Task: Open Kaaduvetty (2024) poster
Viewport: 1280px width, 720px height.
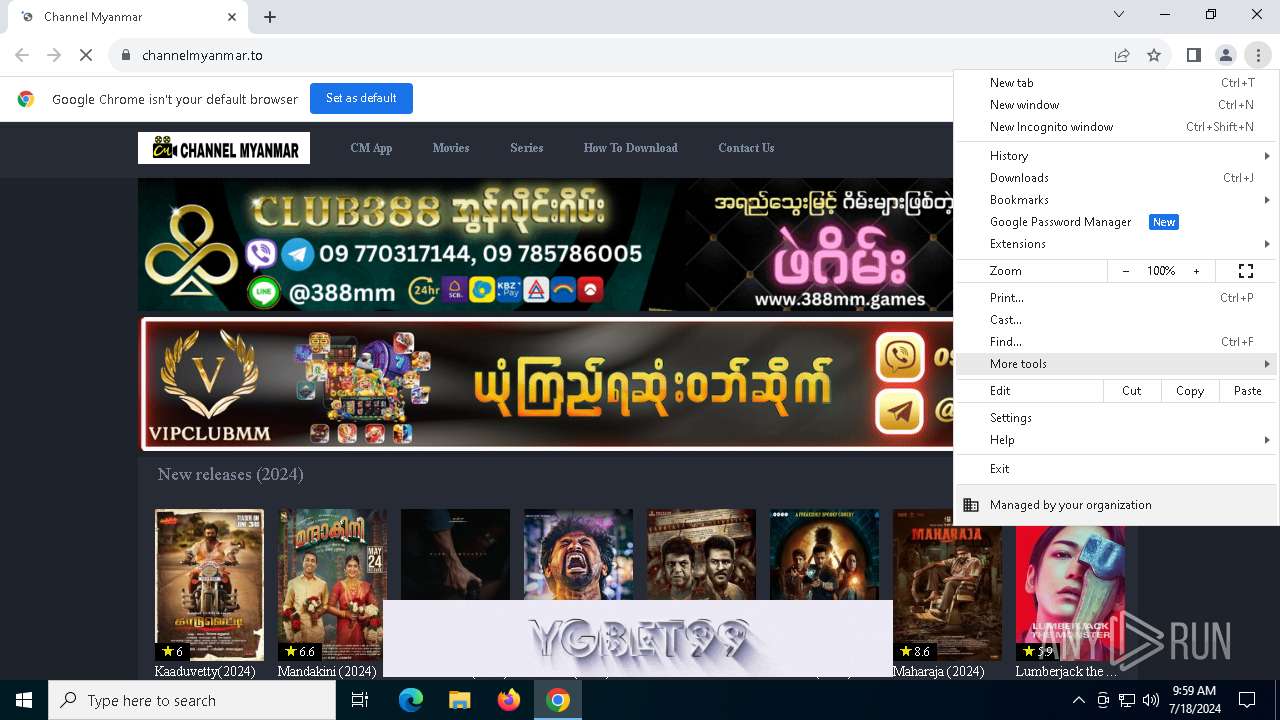Action: point(209,585)
